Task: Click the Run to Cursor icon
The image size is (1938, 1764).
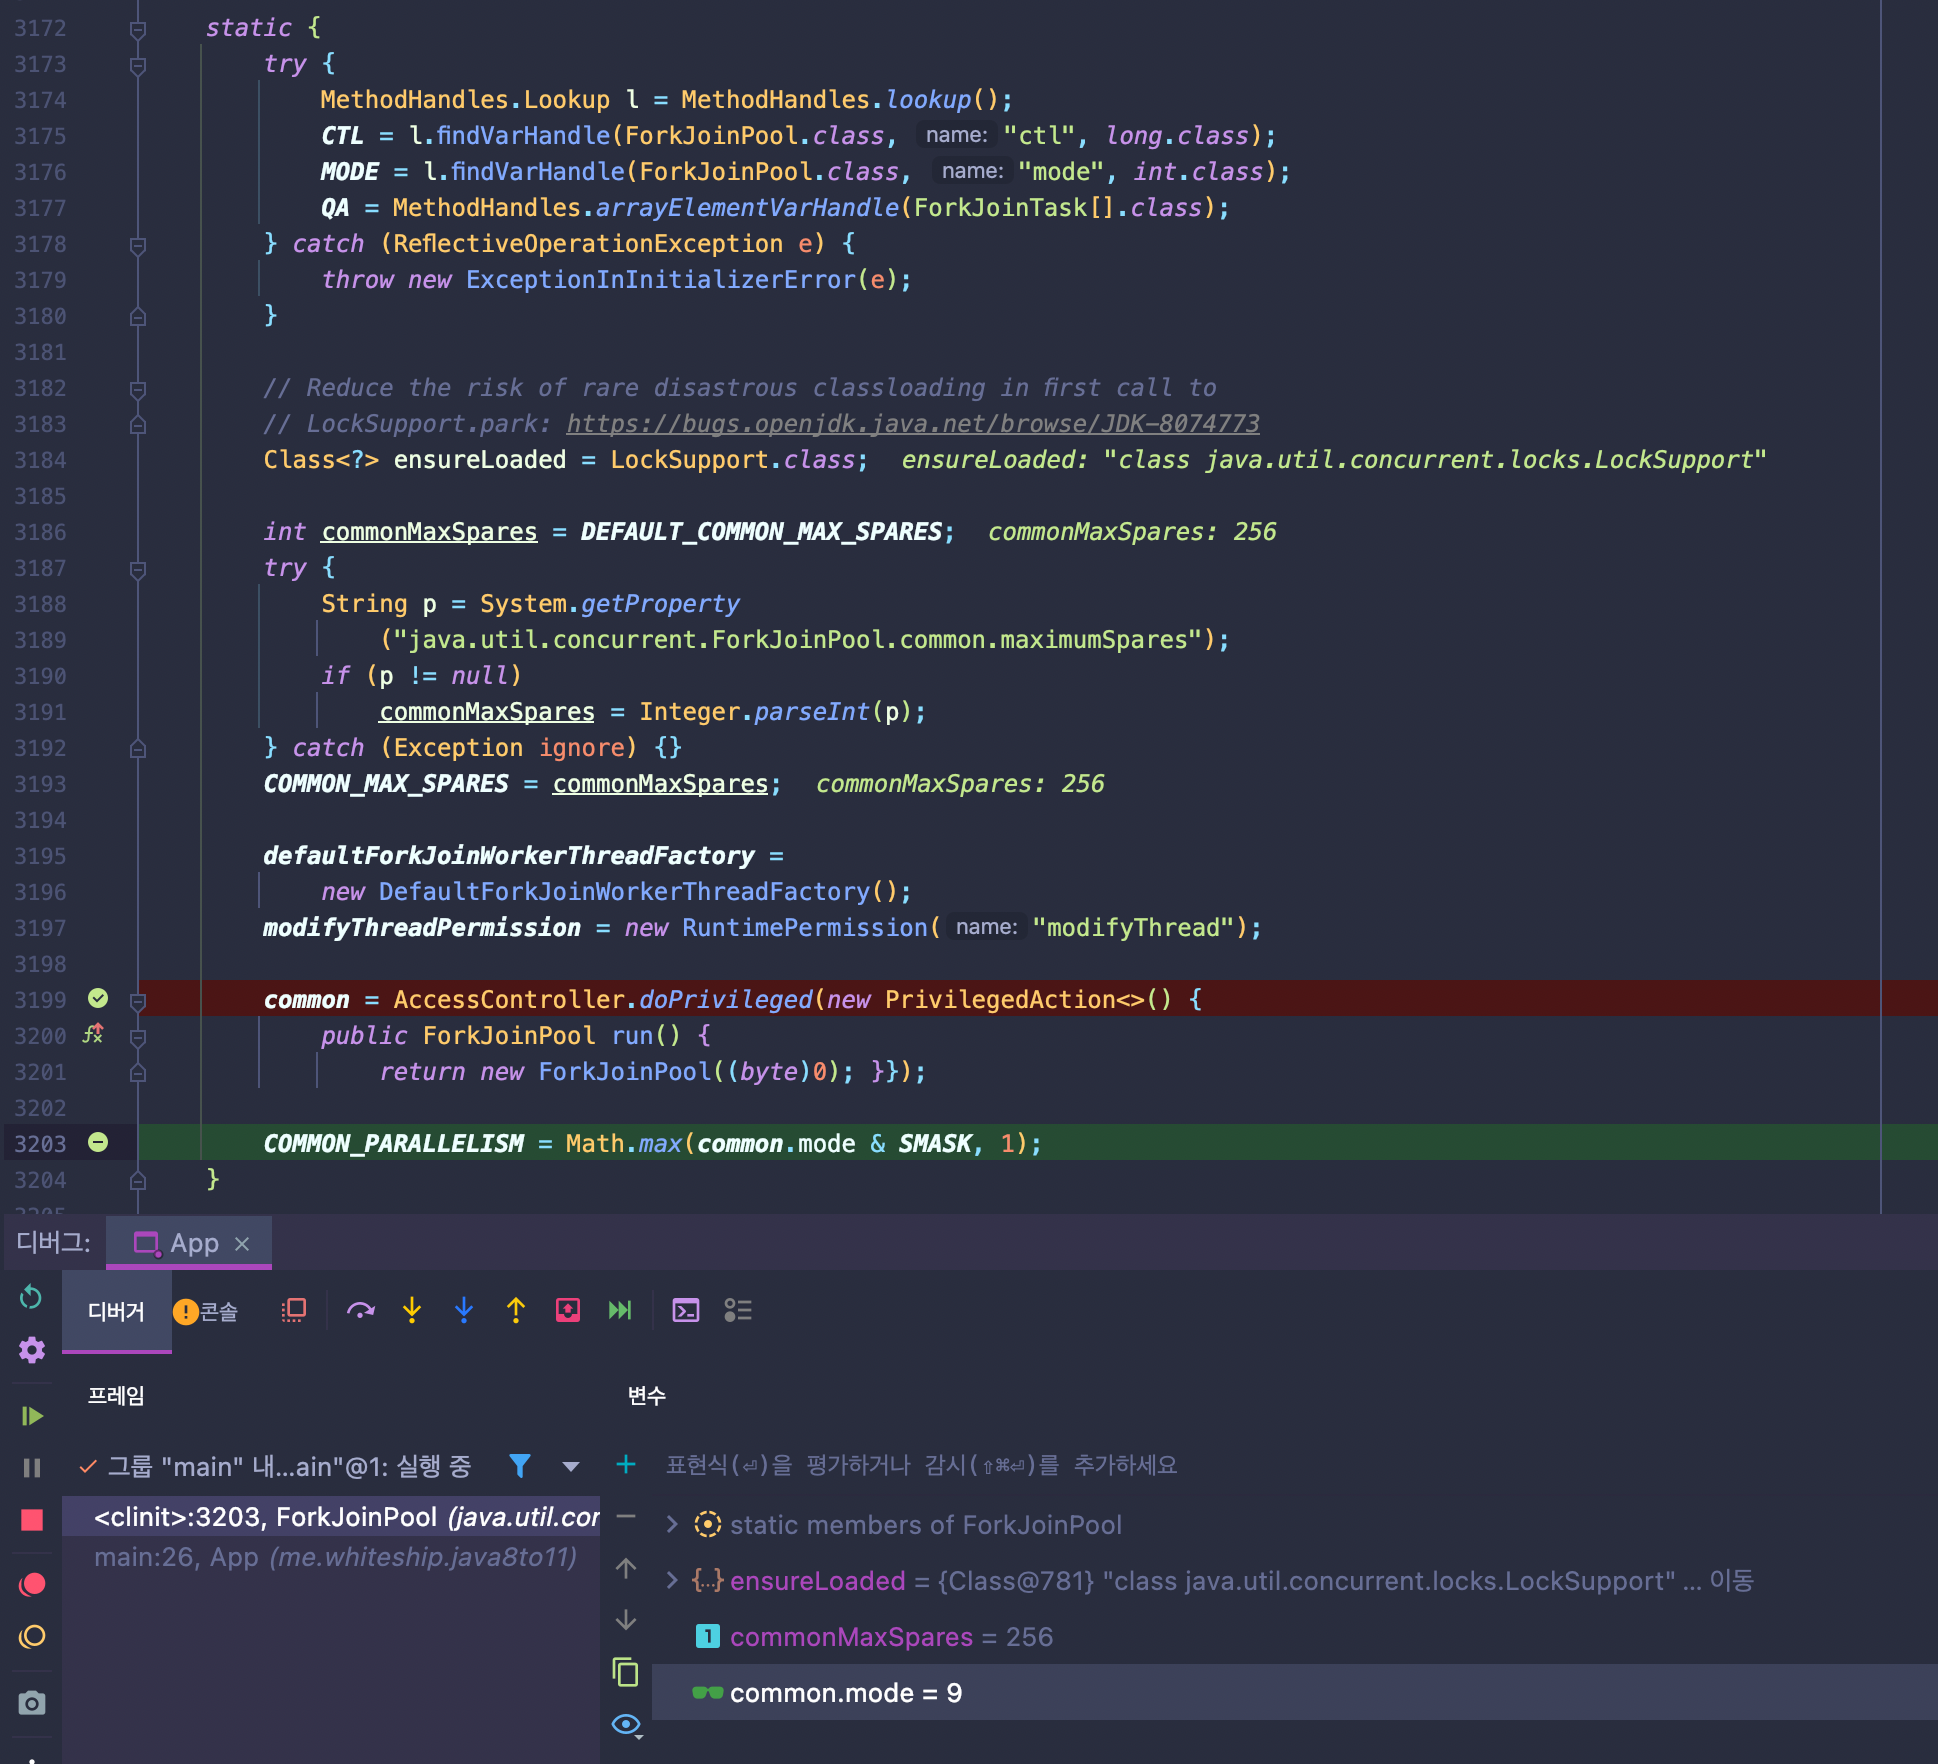Action: point(620,1310)
